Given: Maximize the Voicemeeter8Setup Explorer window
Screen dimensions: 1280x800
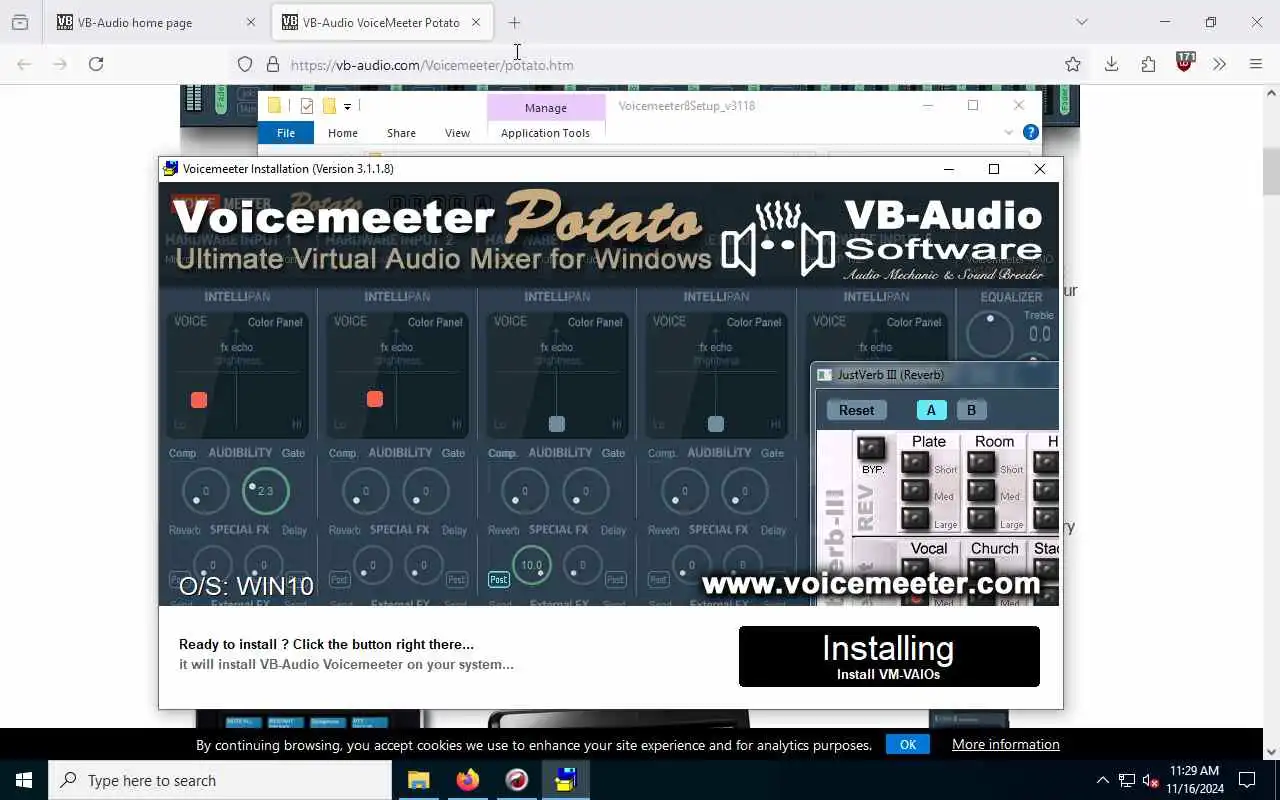Looking at the screenshot, I should point(973,105).
